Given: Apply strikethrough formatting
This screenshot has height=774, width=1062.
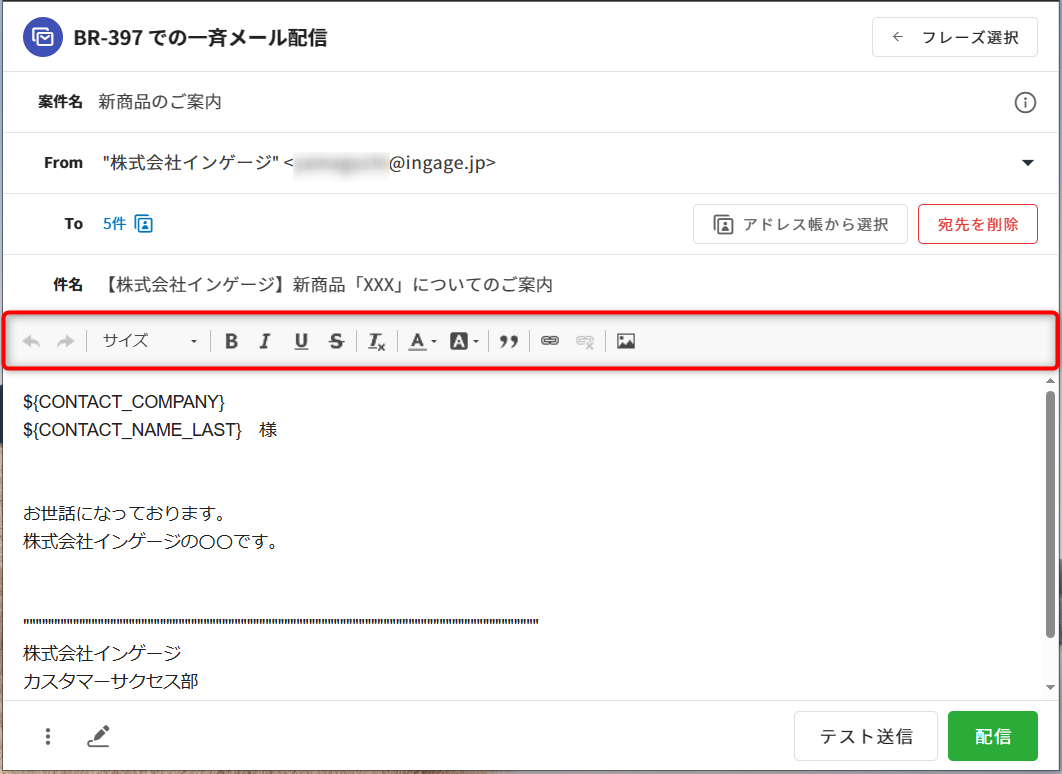Looking at the screenshot, I should coord(336,341).
